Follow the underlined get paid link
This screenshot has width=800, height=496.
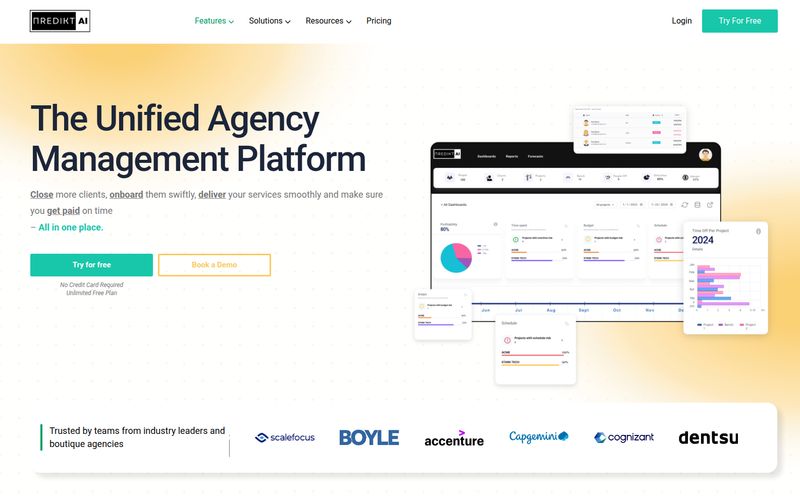(63, 211)
